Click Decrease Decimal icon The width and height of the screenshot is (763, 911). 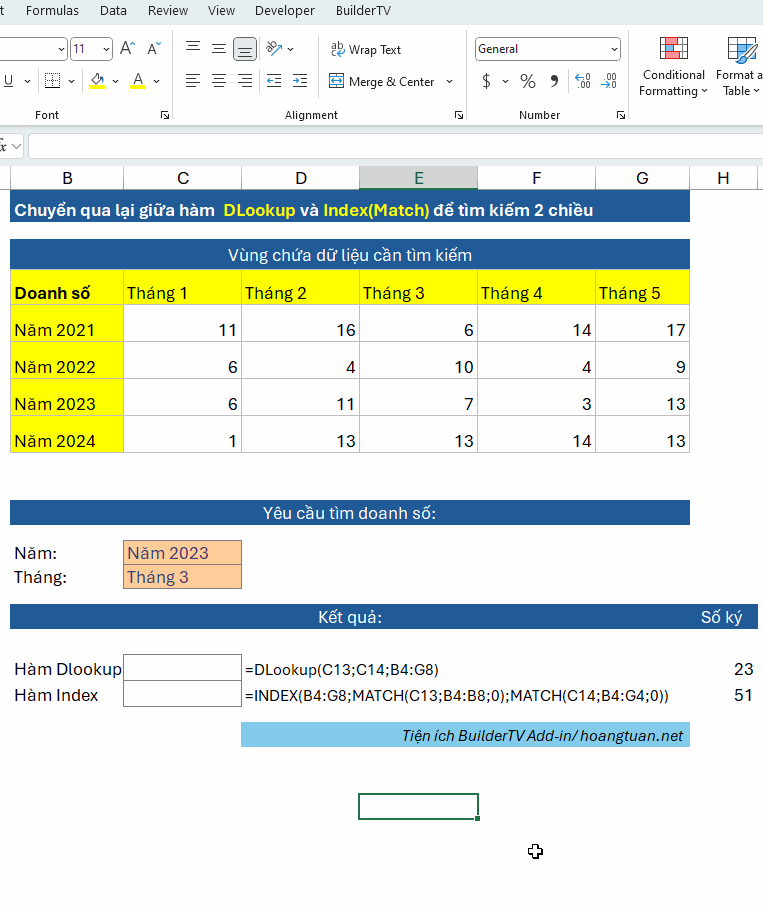point(609,81)
